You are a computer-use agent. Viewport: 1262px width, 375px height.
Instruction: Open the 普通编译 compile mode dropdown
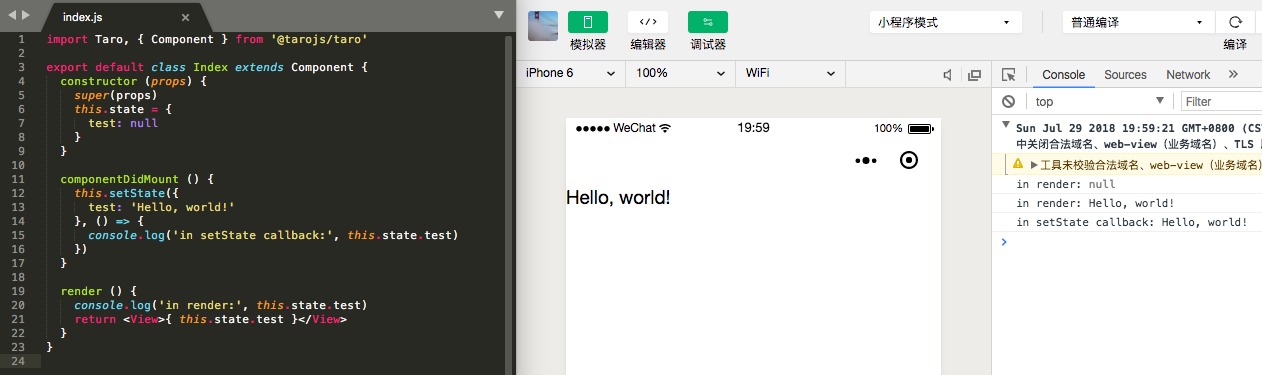point(1138,22)
